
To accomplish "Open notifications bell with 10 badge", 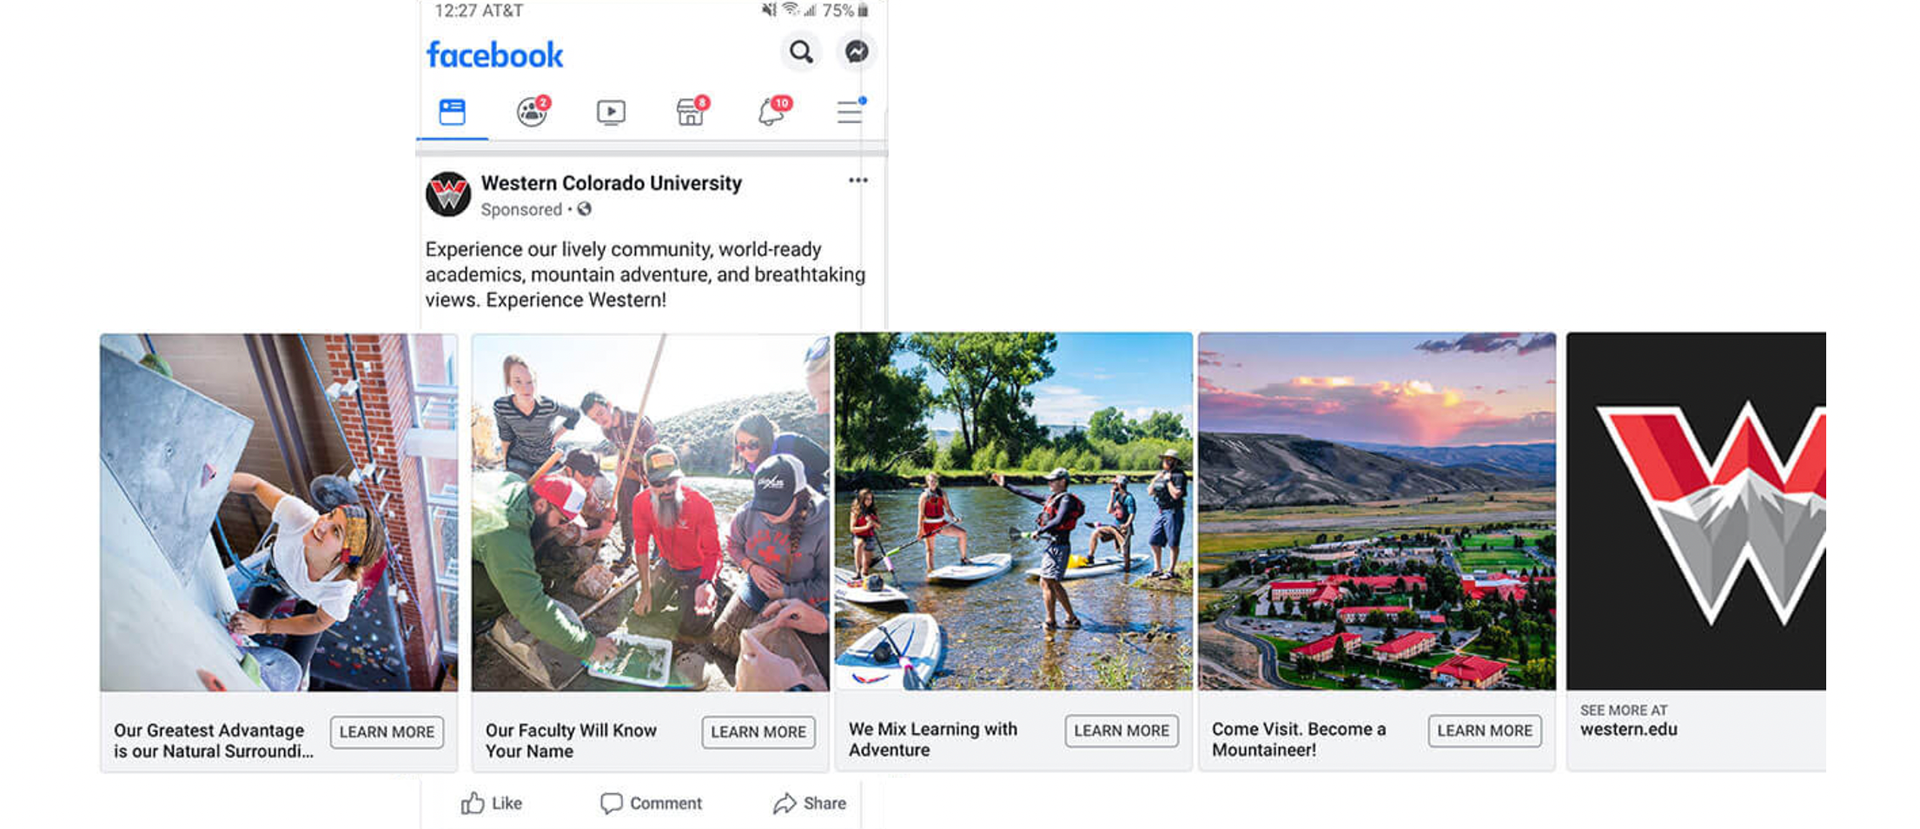I will point(773,111).
